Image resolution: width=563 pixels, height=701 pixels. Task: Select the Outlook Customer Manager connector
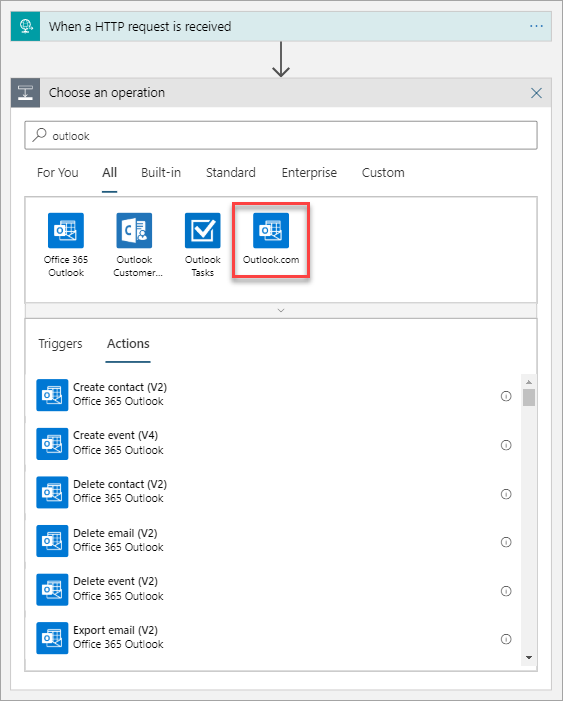(134, 230)
